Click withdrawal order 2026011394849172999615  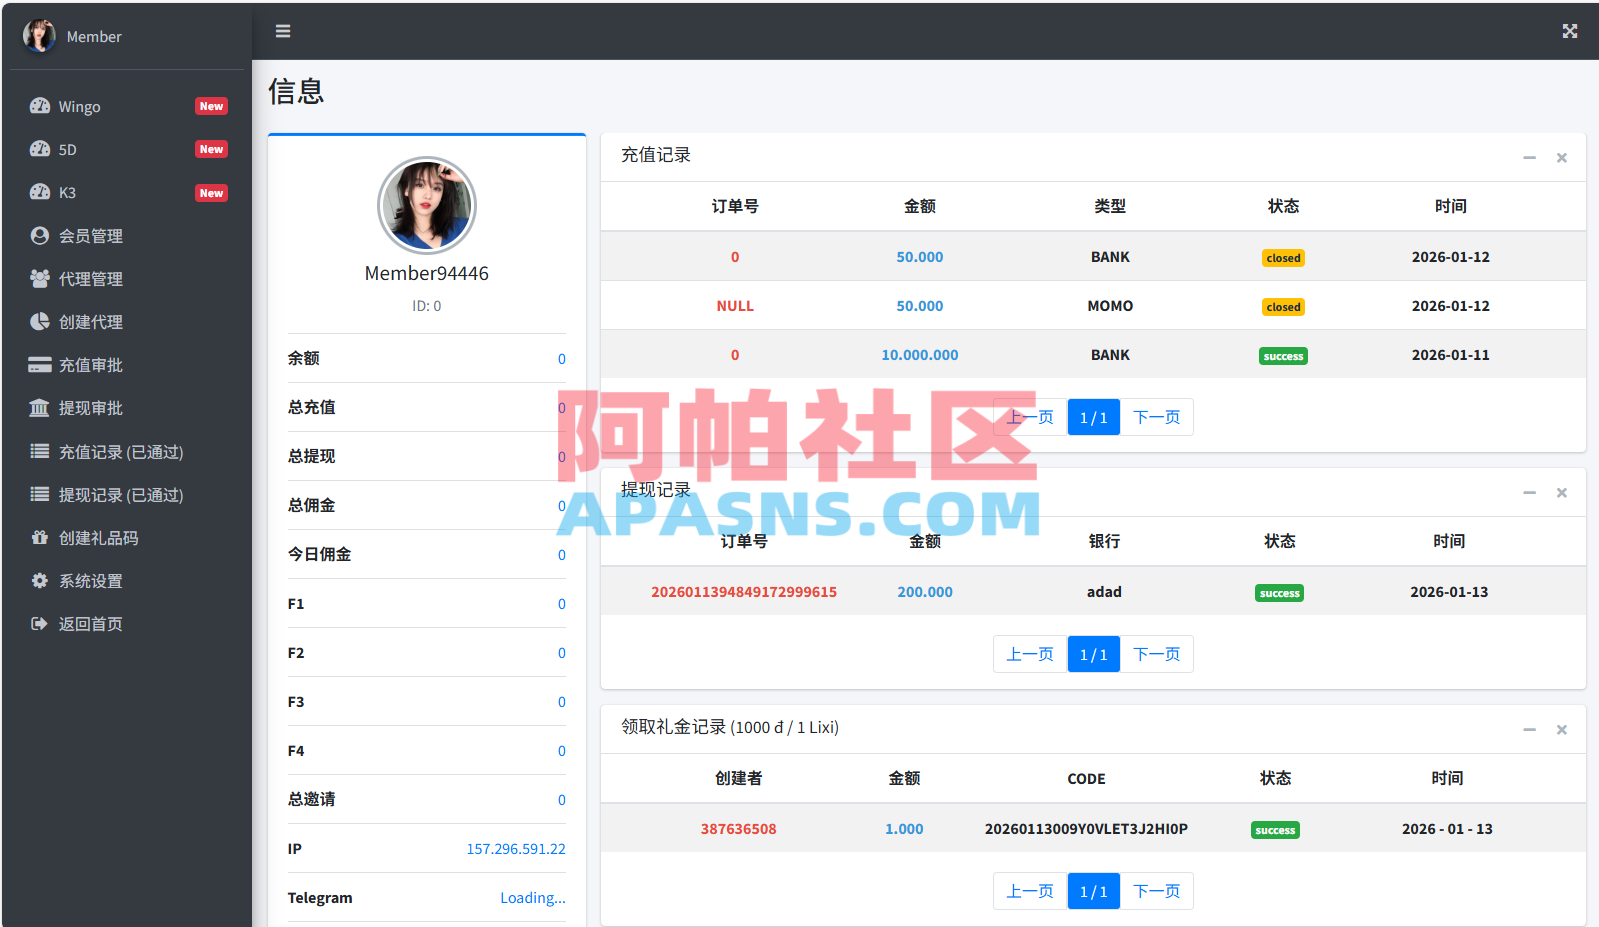tap(744, 592)
